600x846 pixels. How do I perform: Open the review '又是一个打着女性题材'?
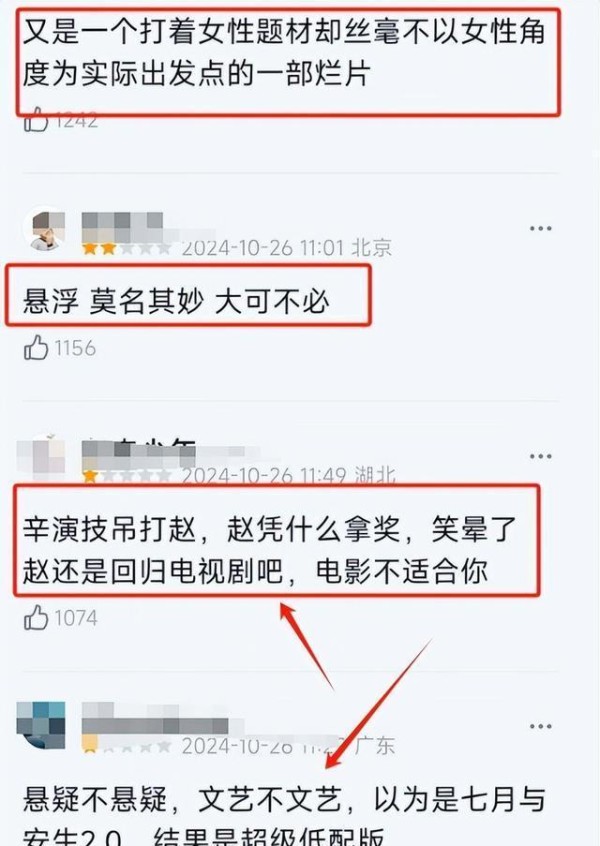click(x=284, y=52)
